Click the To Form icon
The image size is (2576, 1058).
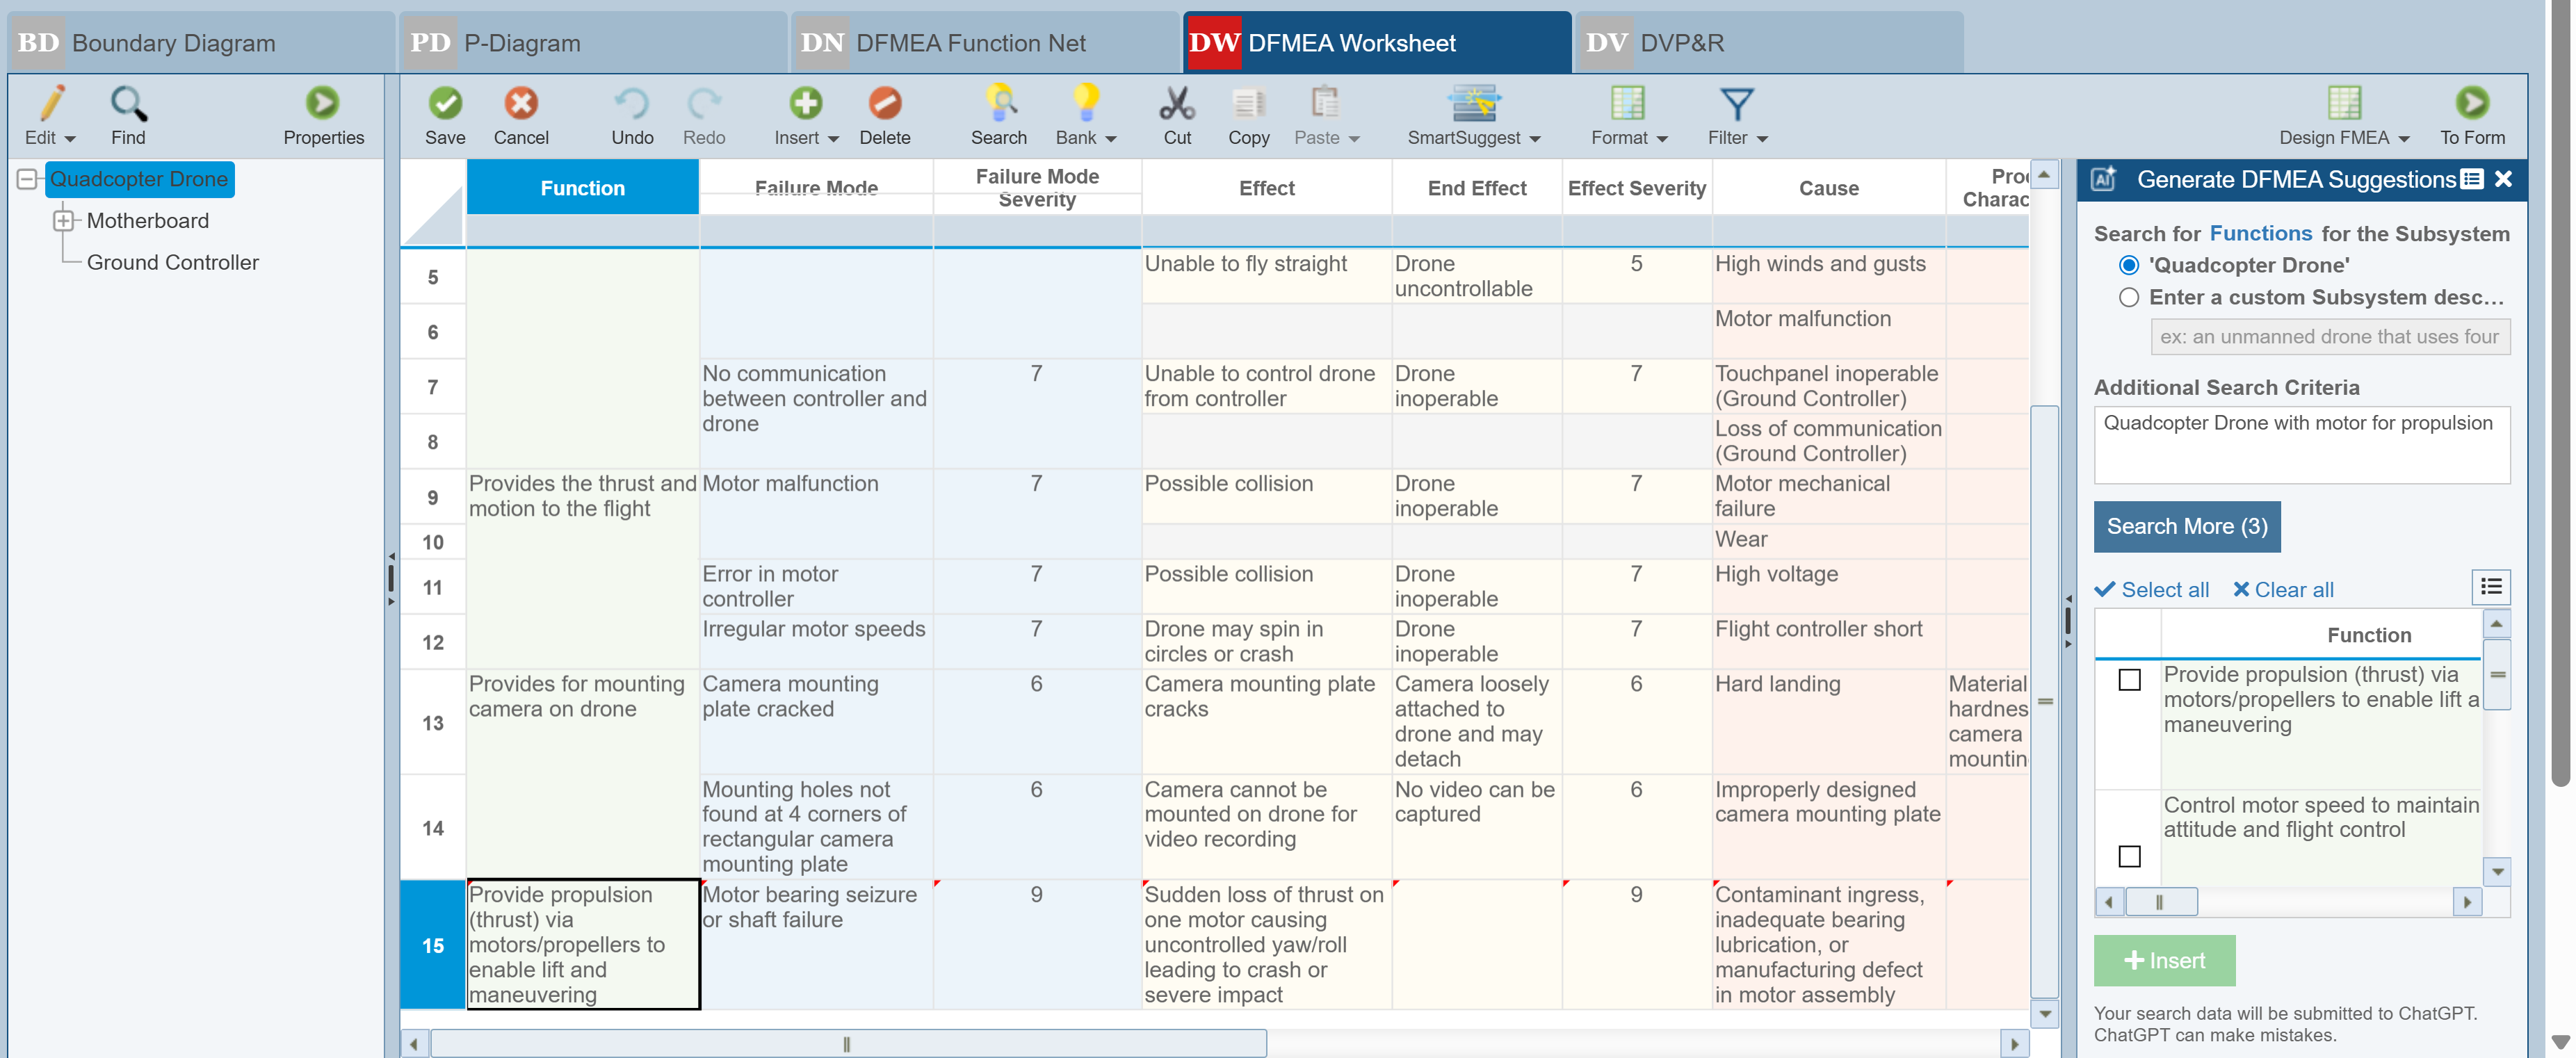2471,103
